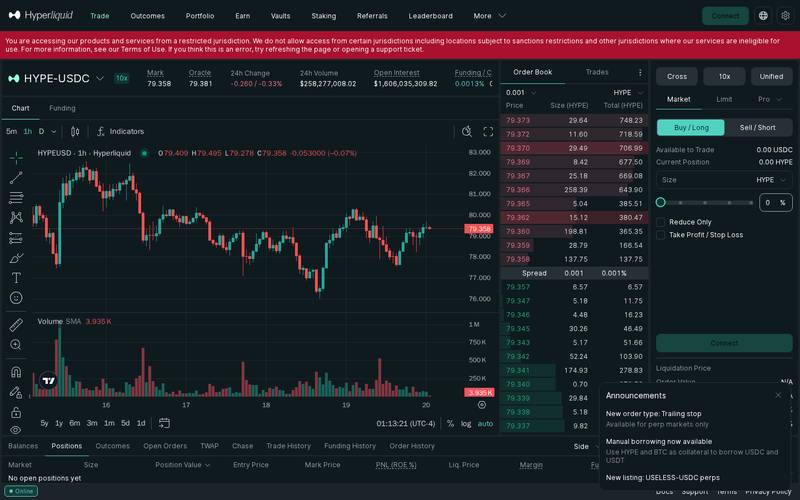Enable the Reduce Only checkbox
The width and height of the screenshot is (800, 500).
[661, 222]
